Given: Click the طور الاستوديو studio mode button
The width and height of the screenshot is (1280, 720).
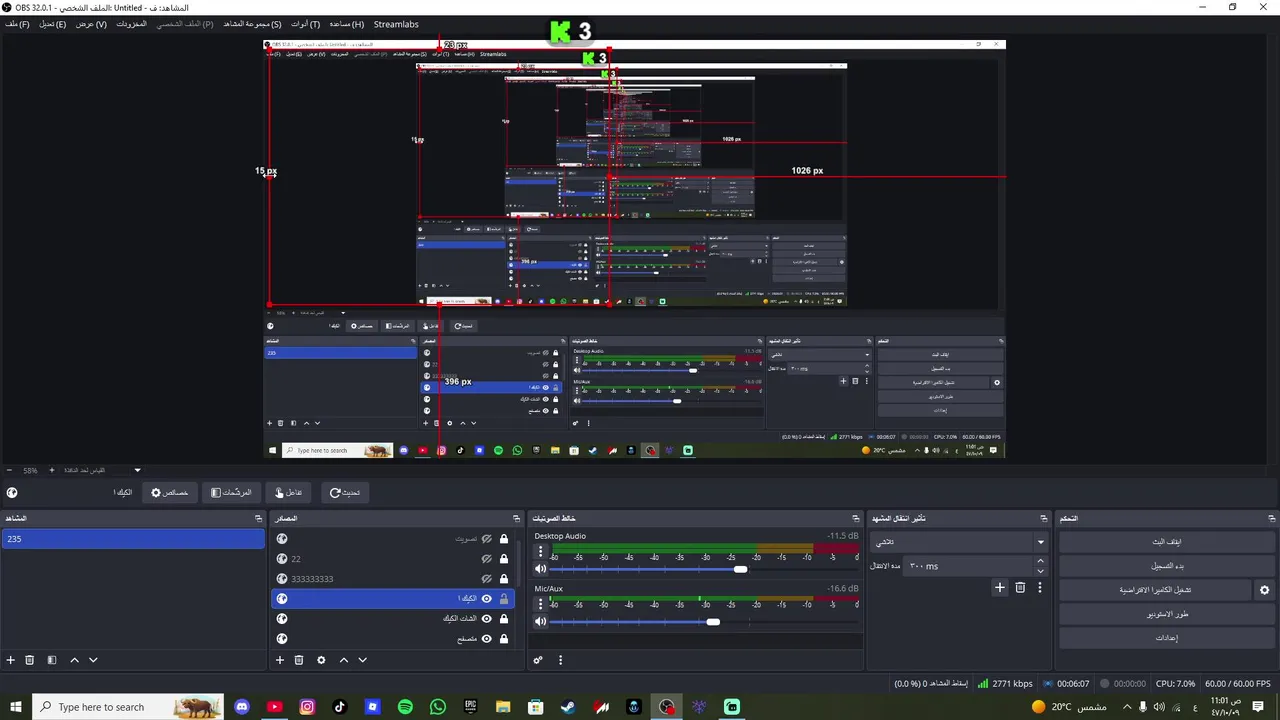Looking at the screenshot, I should click(x=1167, y=614).
